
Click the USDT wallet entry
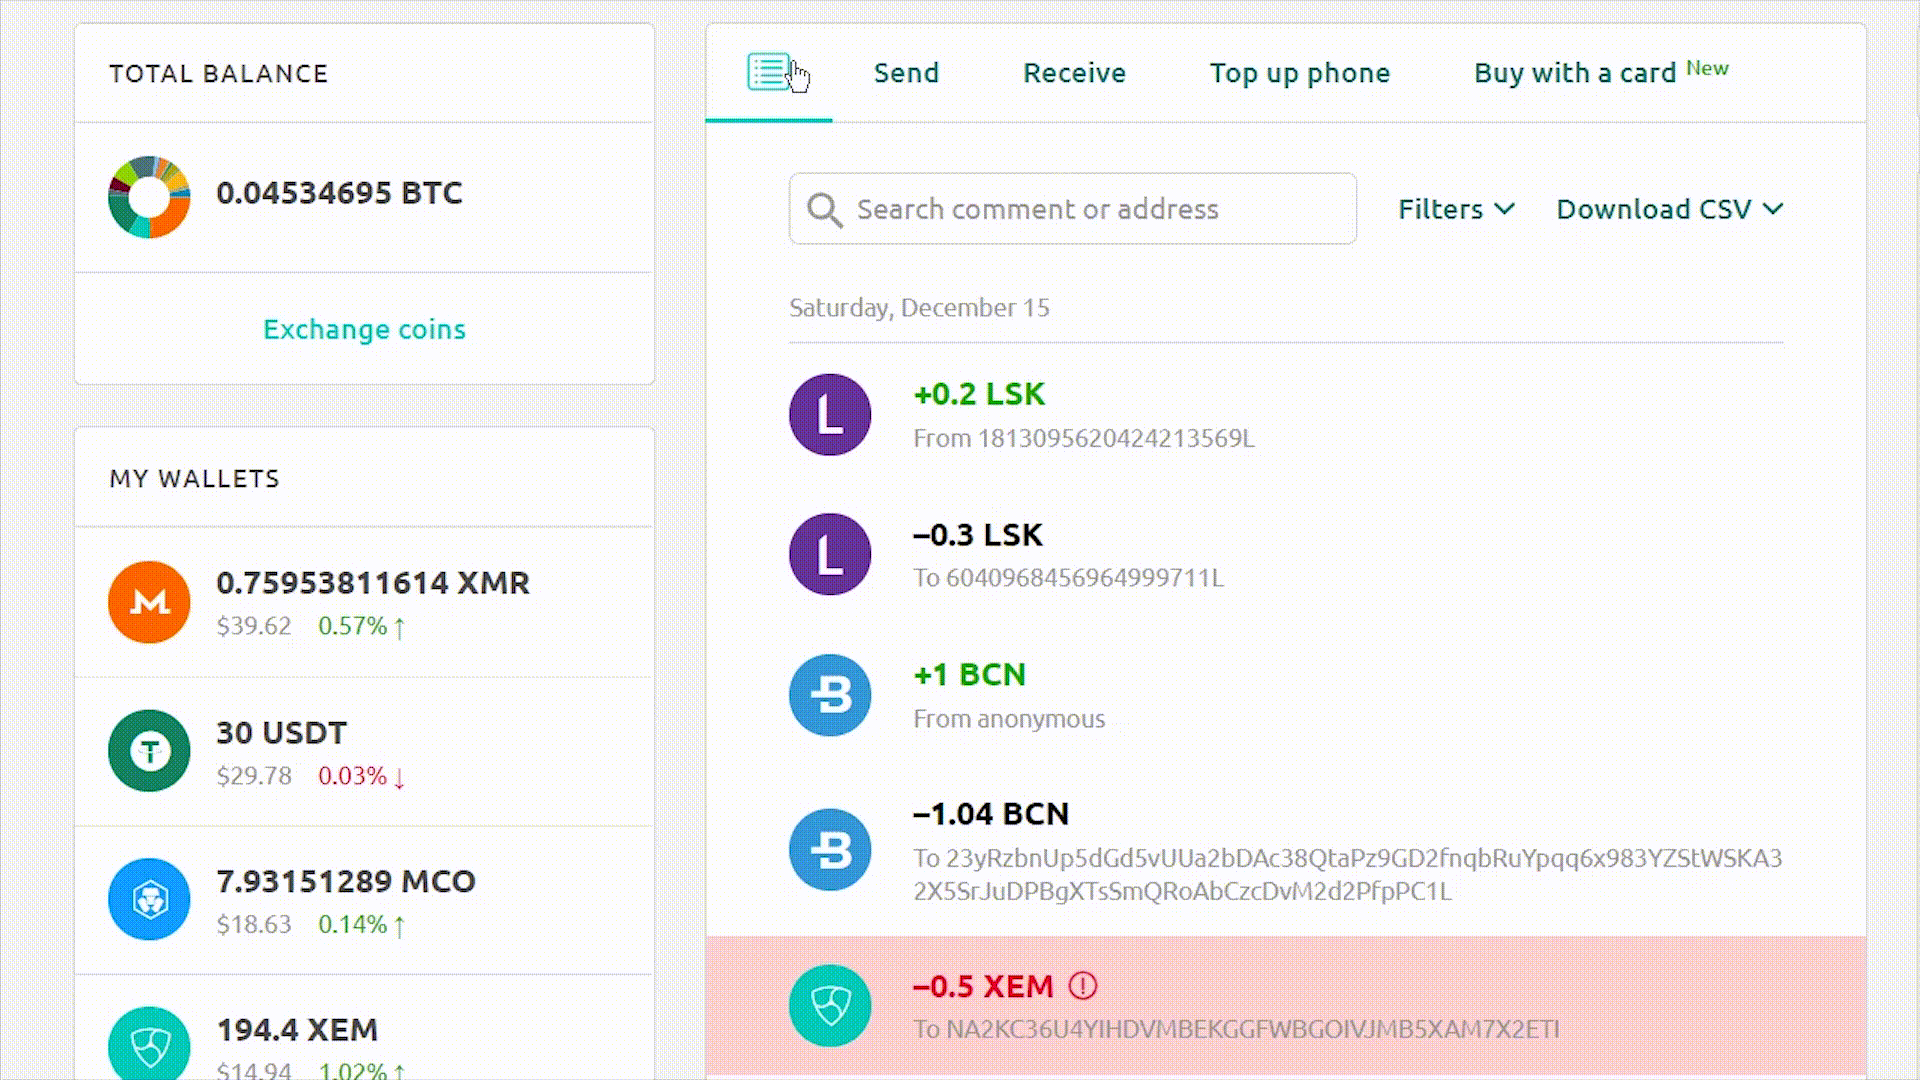pyautogui.click(x=363, y=750)
